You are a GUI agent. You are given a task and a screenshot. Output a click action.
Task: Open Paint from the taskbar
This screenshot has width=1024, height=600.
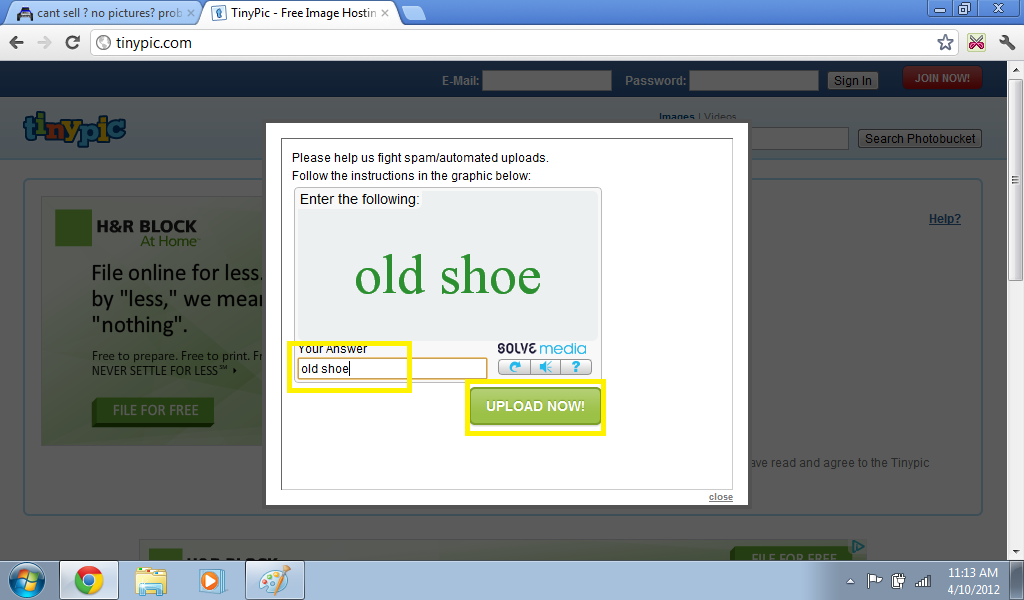point(275,580)
